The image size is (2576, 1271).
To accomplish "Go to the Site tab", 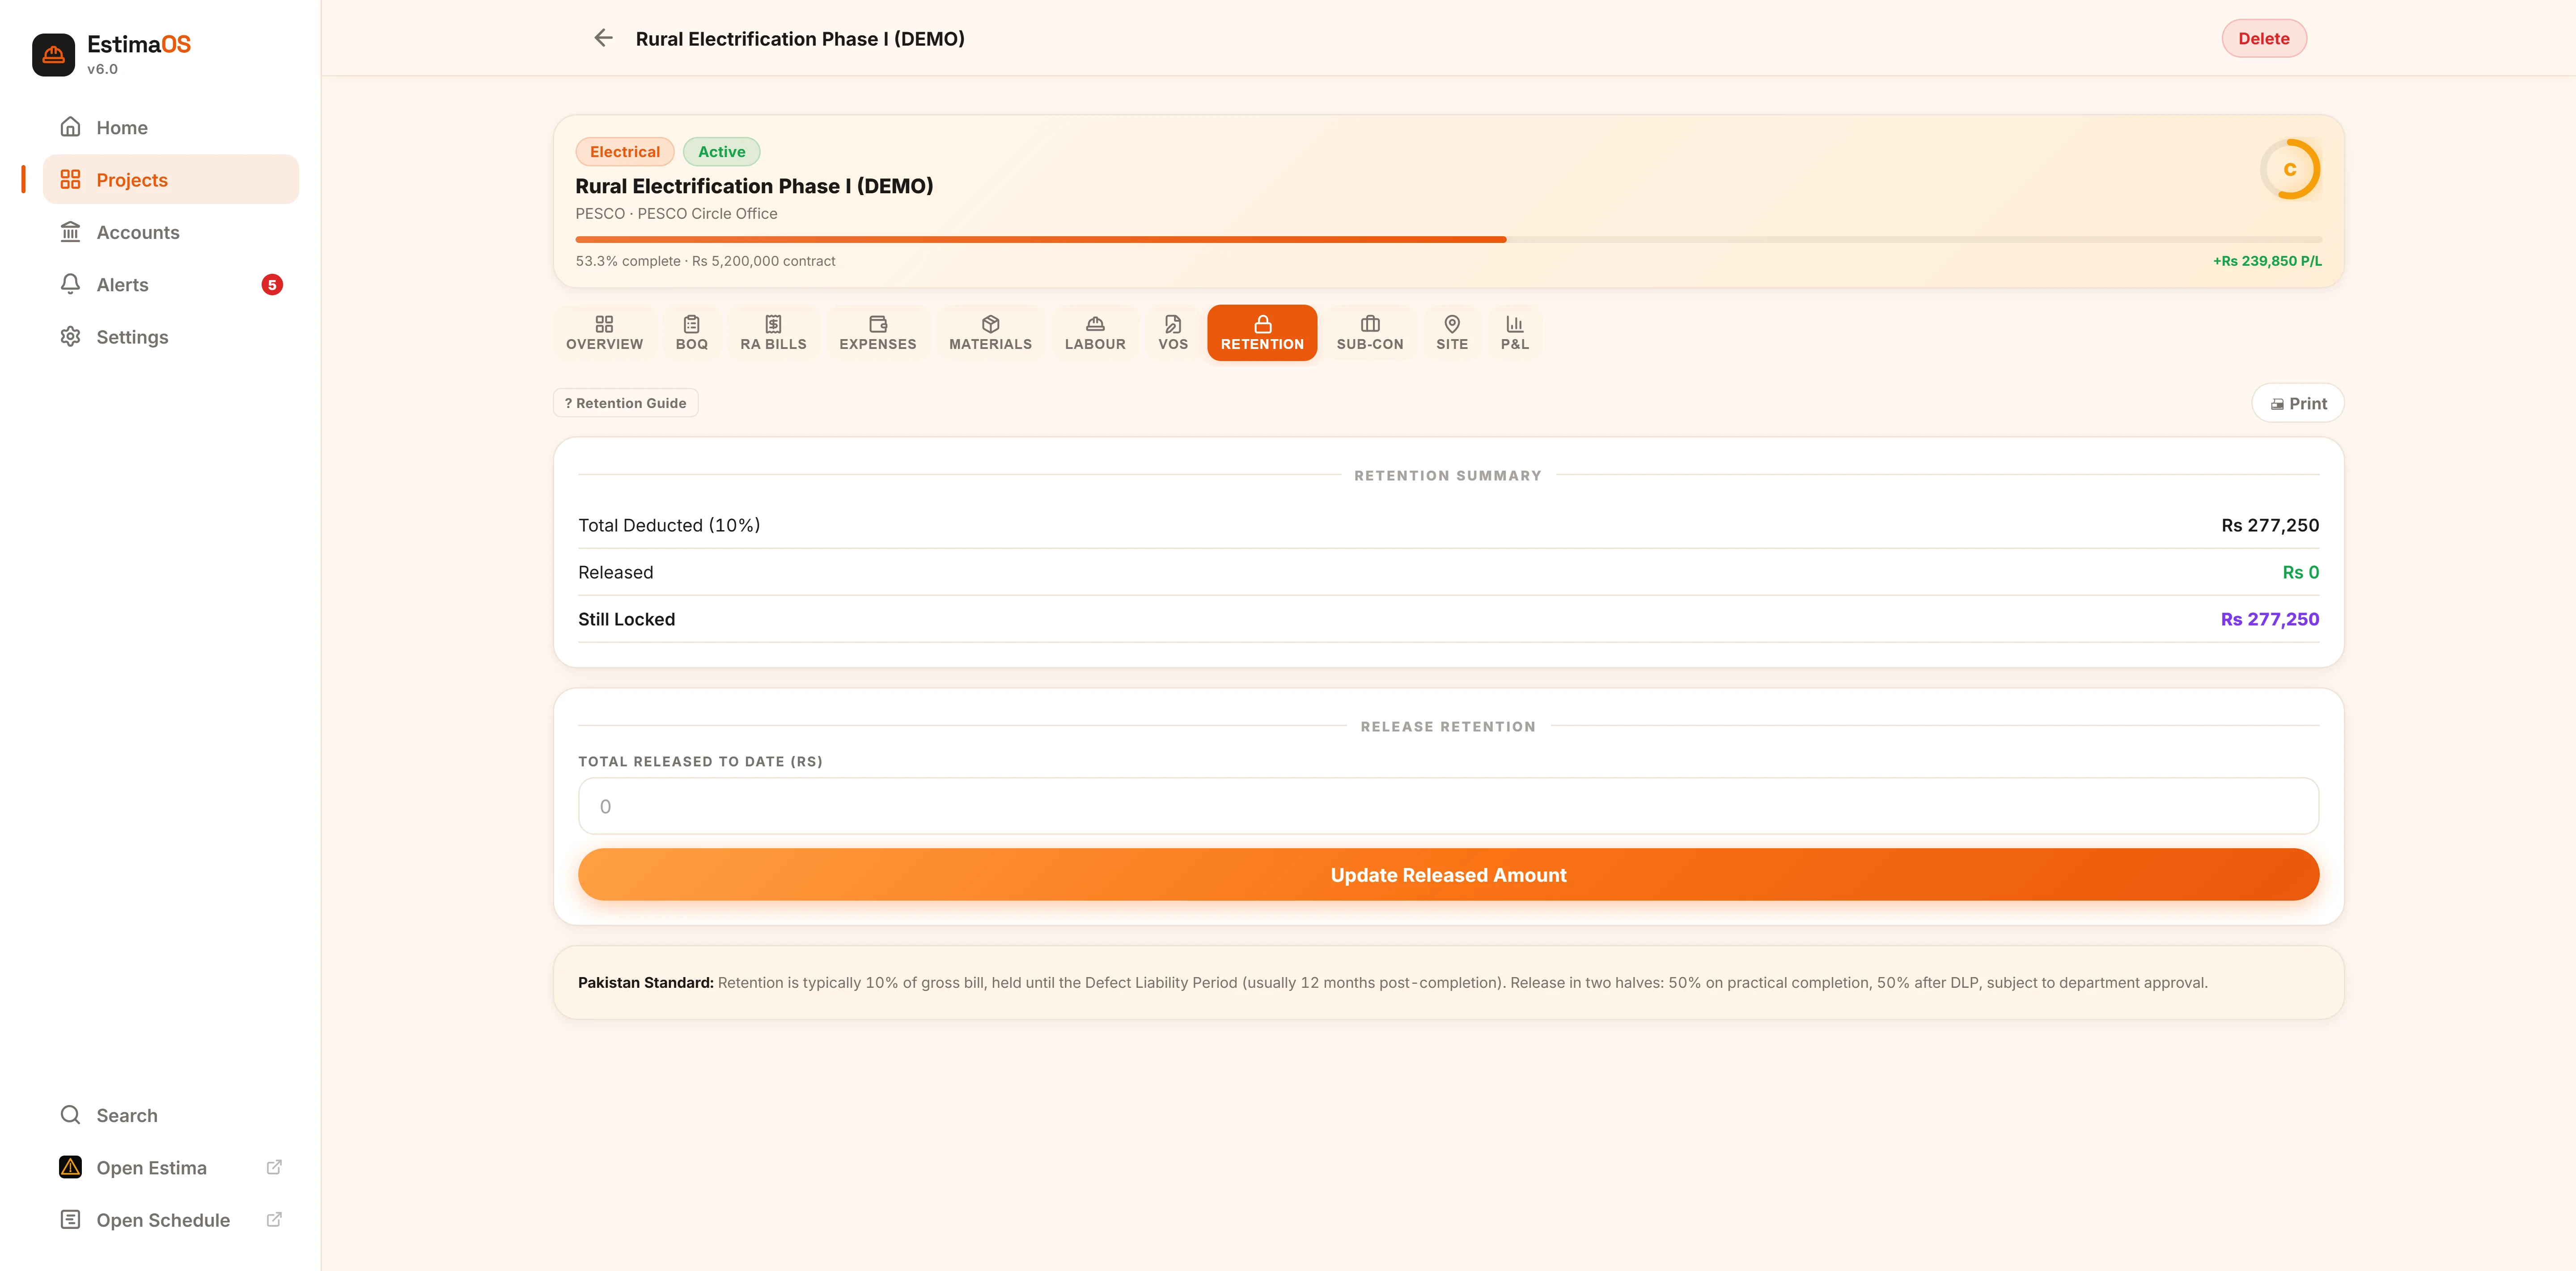I will pyautogui.click(x=1452, y=333).
